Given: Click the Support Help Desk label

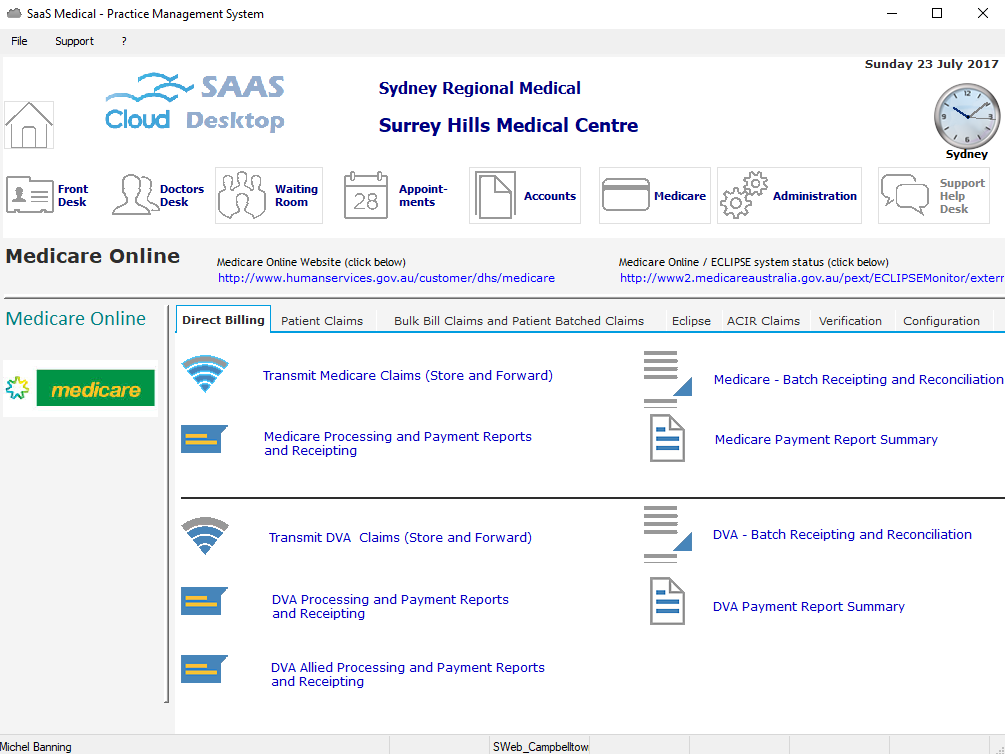Looking at the screenshot, I should 962,196.
